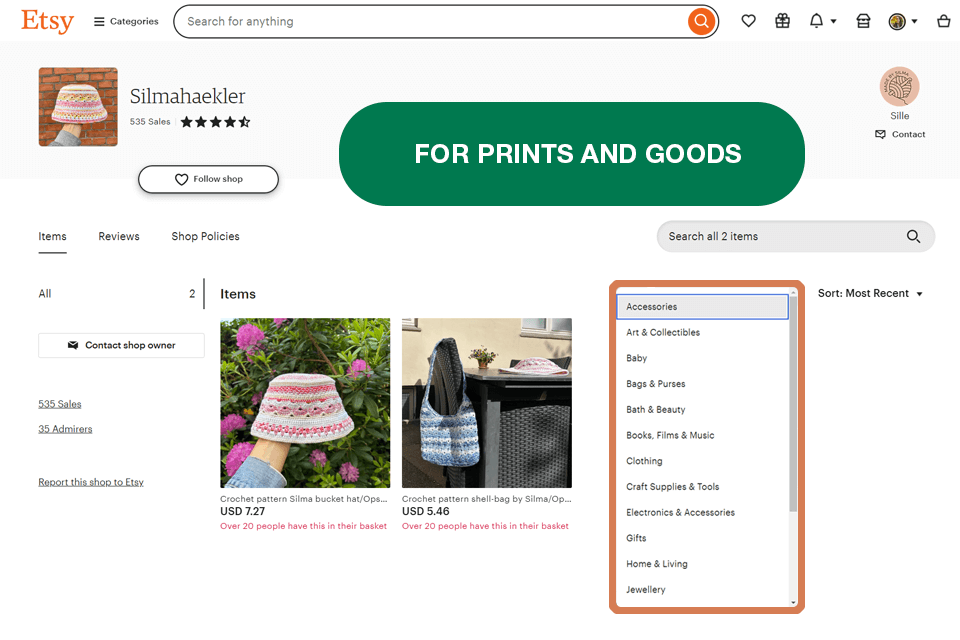Select Electronics & Accessories category
Screen dimensions: 960x640
pos(702,513)
